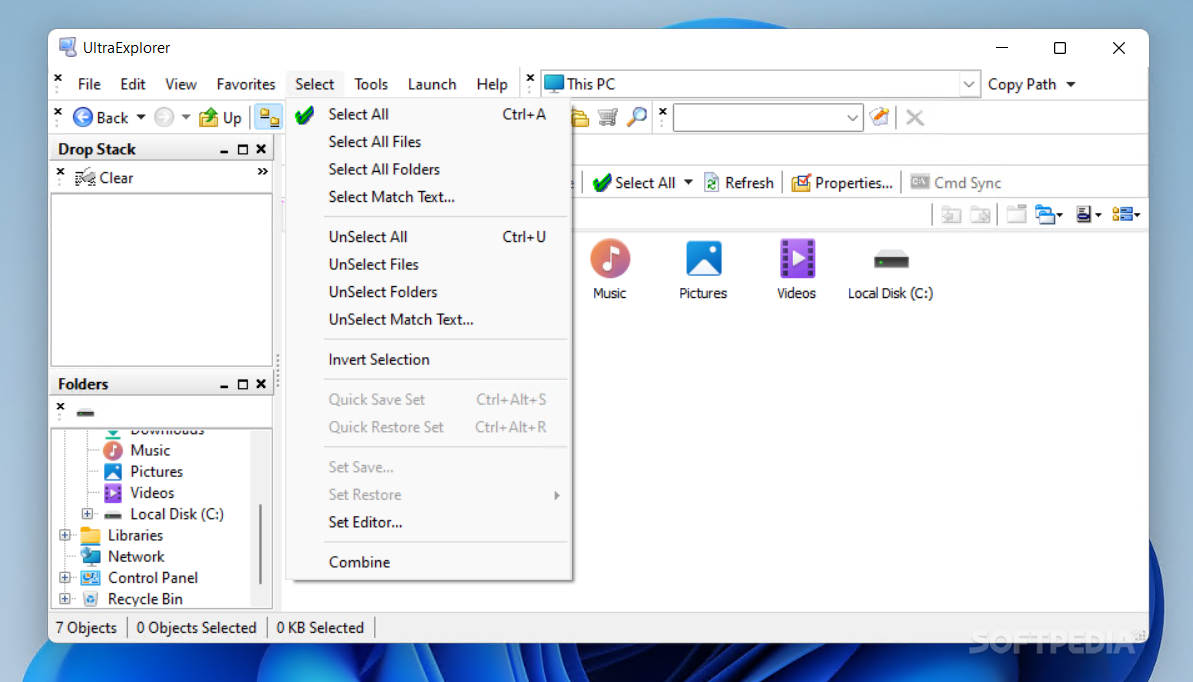The width and height of the screenshot is (1193, 682).
Task: Click the green checkmark Select All toolbar button
Action: [x=634, y=183]
